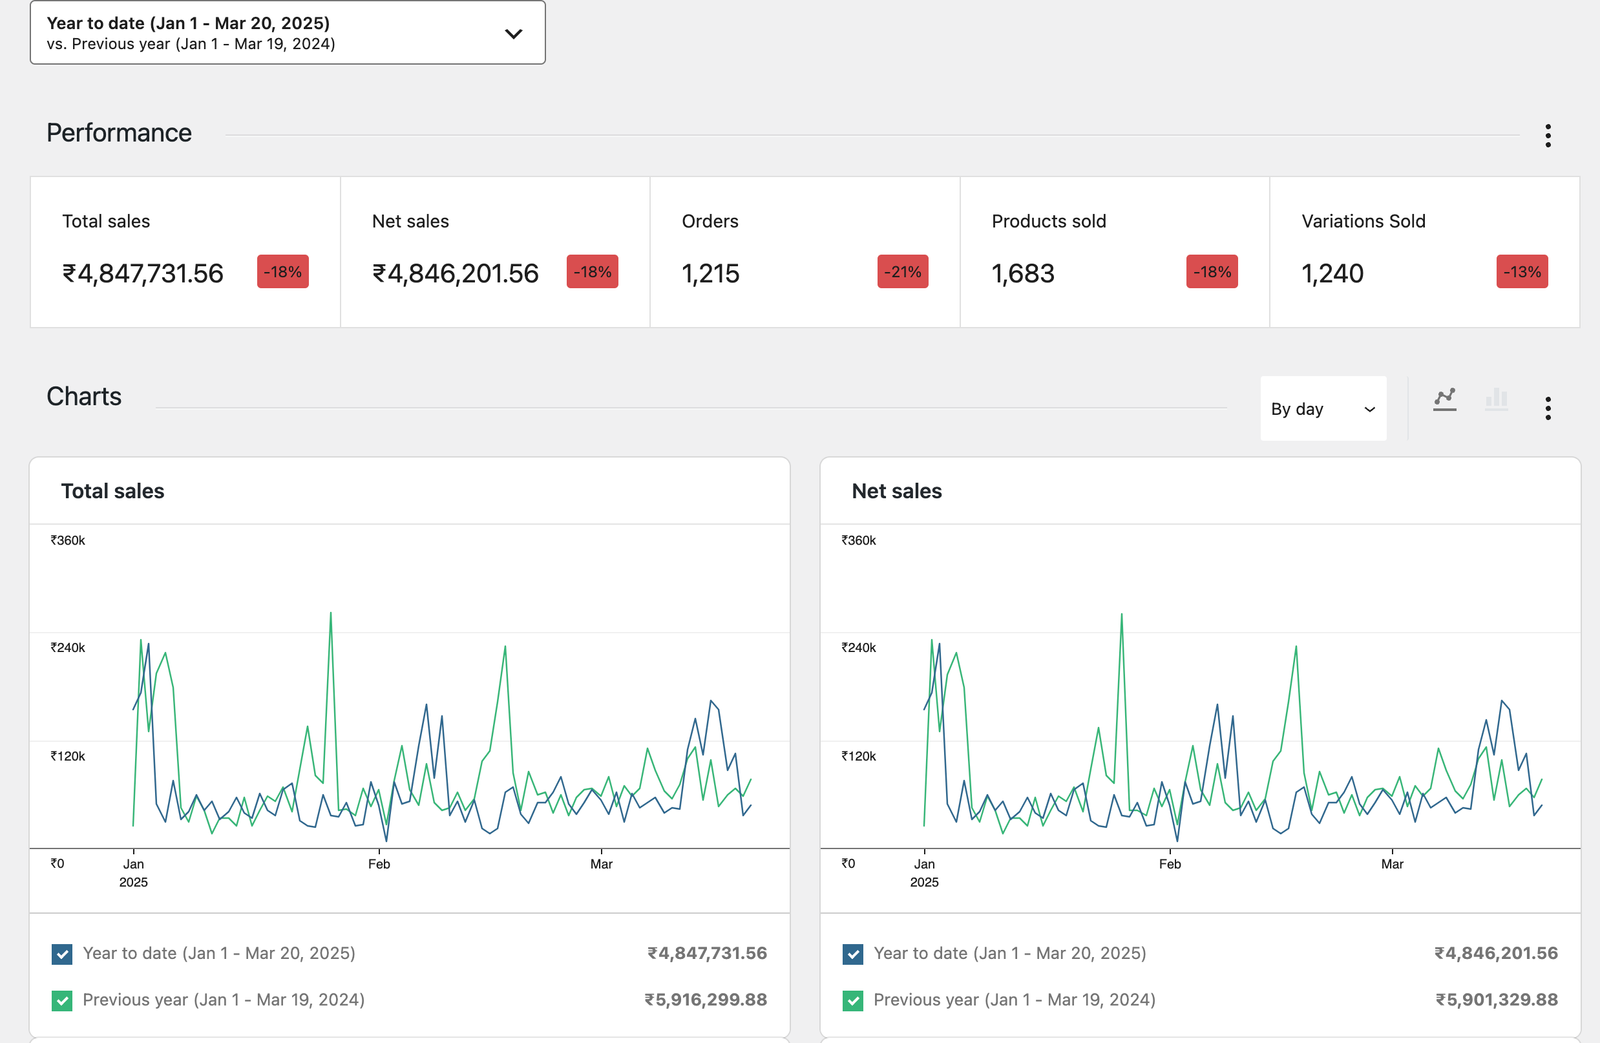Uncheck Year to date in Net sales legend
1600x1043 pixels.
852,953
